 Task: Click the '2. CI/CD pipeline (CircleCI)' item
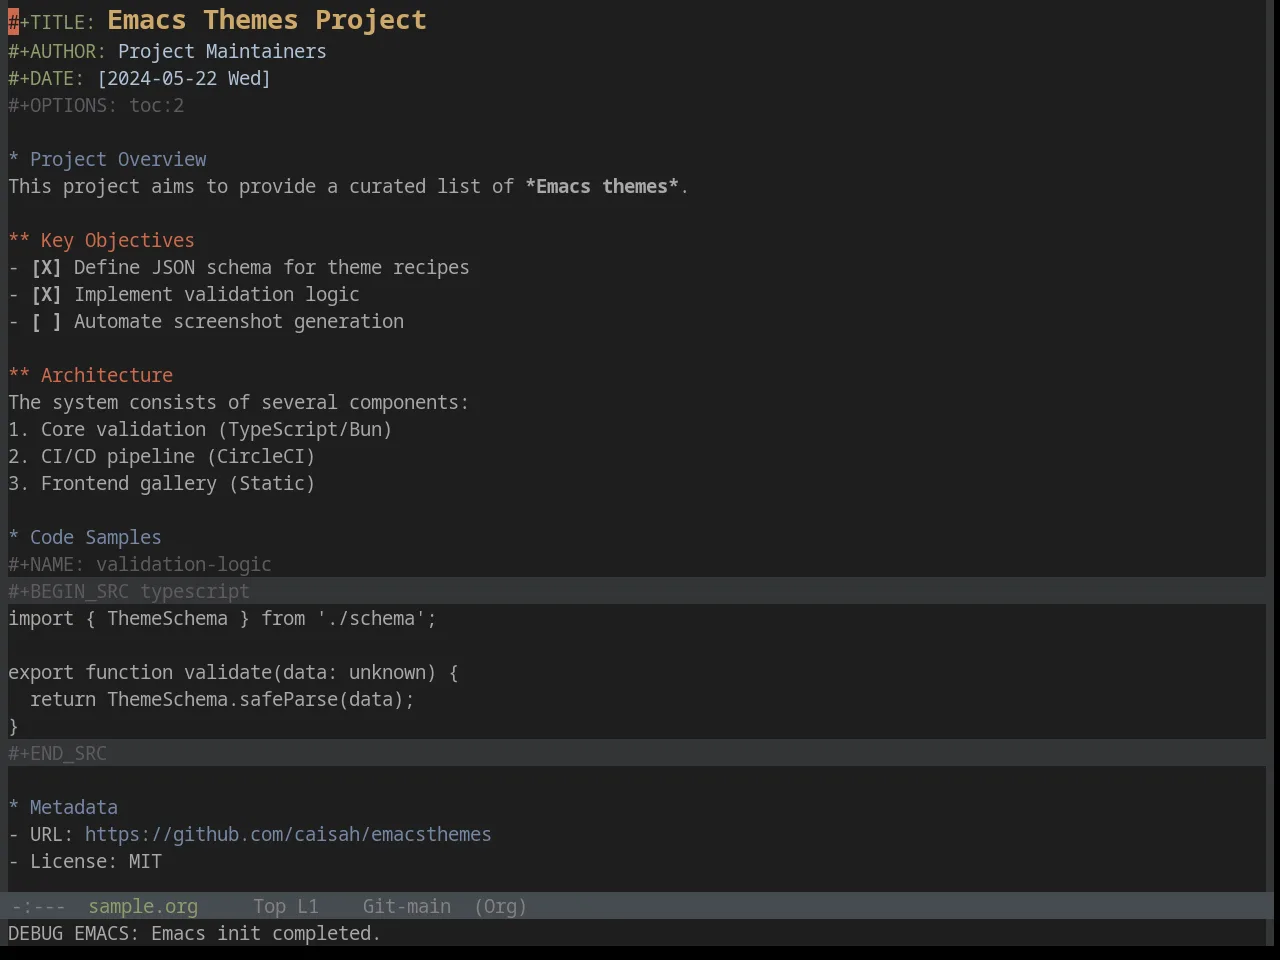tap(162, 457)
